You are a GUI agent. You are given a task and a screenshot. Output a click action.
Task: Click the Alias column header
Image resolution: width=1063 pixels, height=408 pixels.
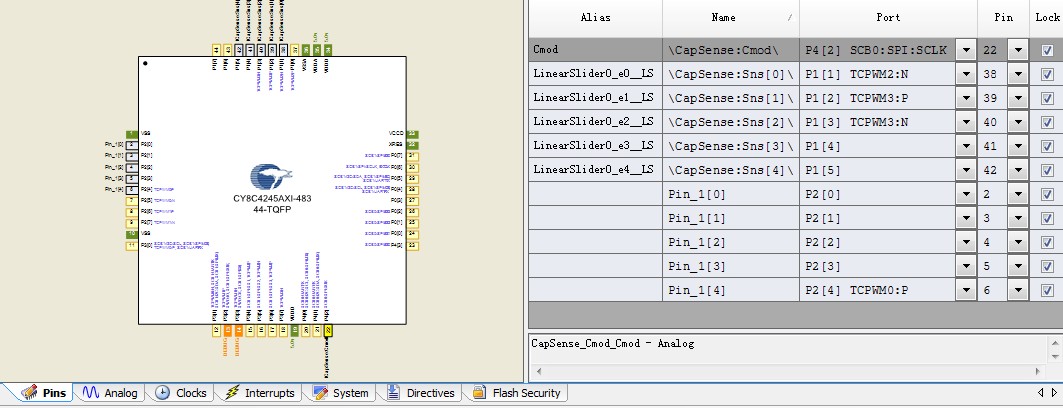tap(594, 17)
